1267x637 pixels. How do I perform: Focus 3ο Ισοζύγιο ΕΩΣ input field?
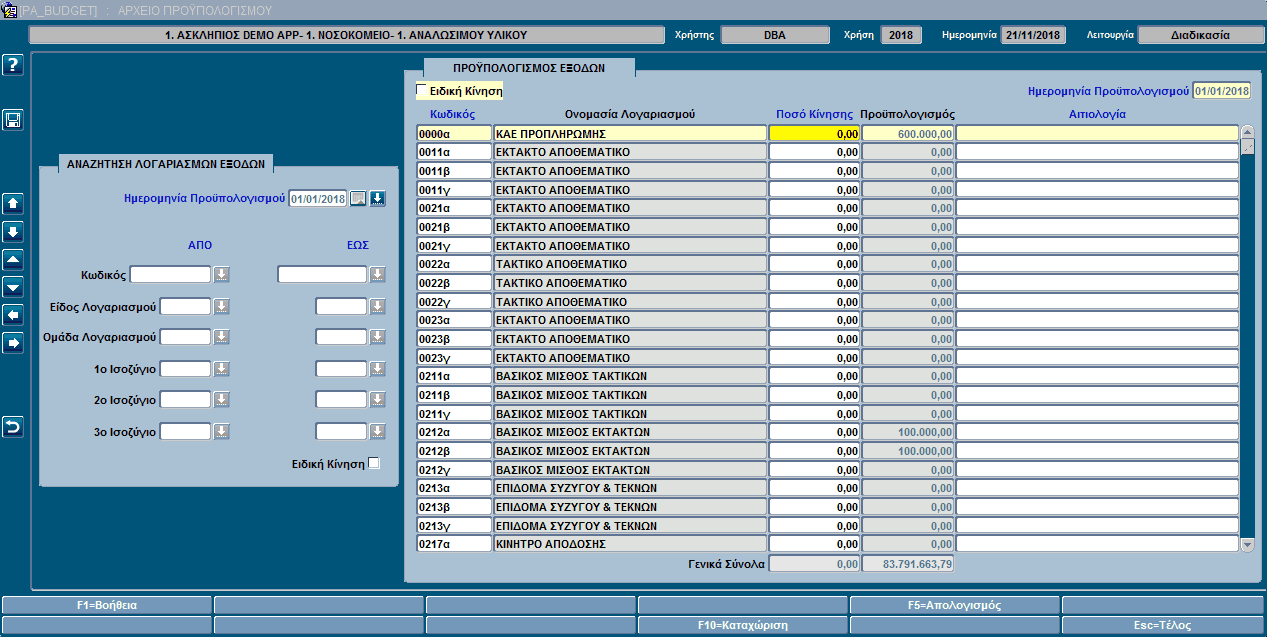tap(341, 432)
